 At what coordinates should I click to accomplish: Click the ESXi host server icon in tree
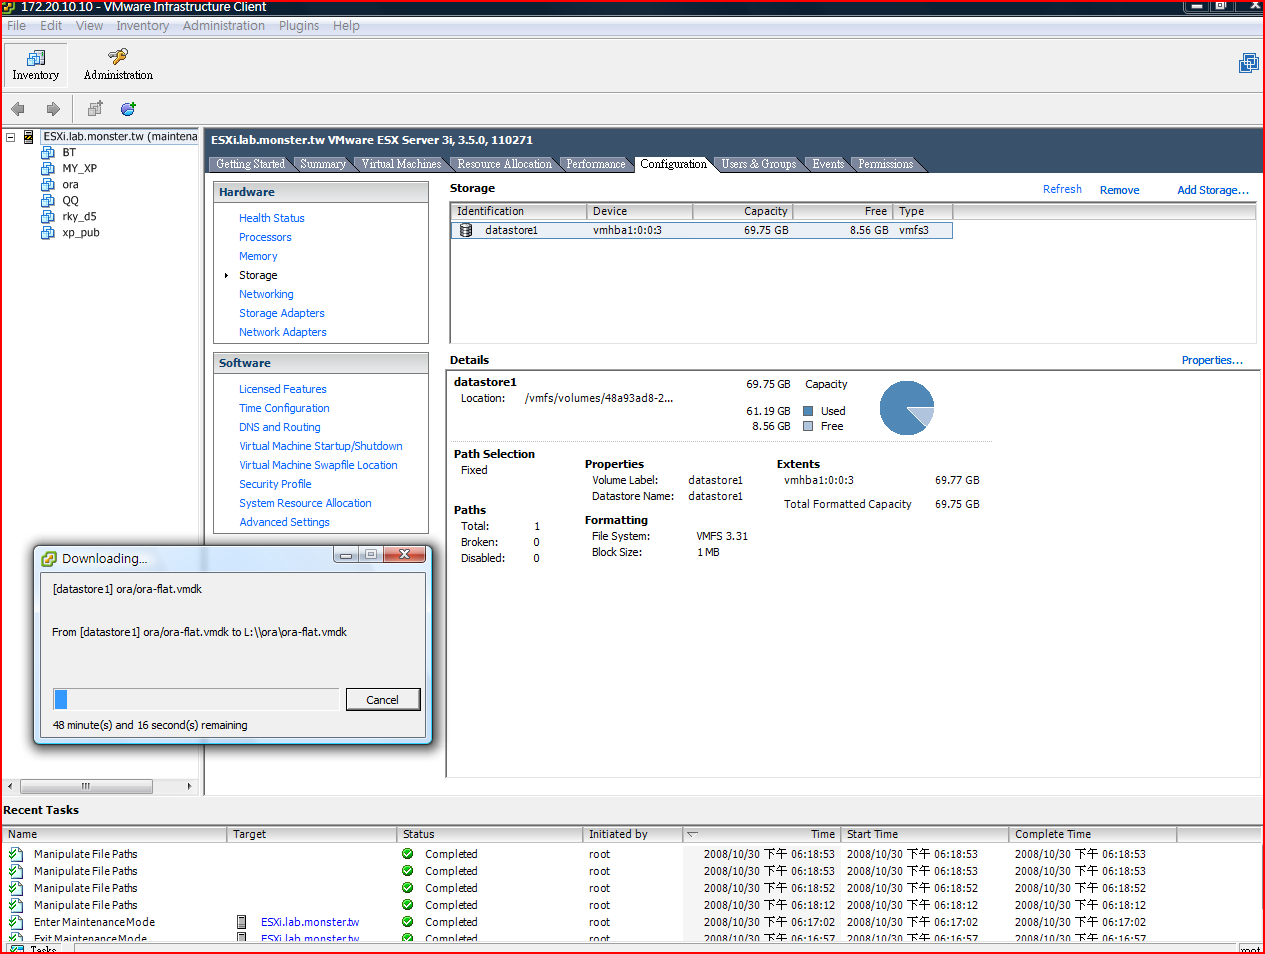point(29,136)
